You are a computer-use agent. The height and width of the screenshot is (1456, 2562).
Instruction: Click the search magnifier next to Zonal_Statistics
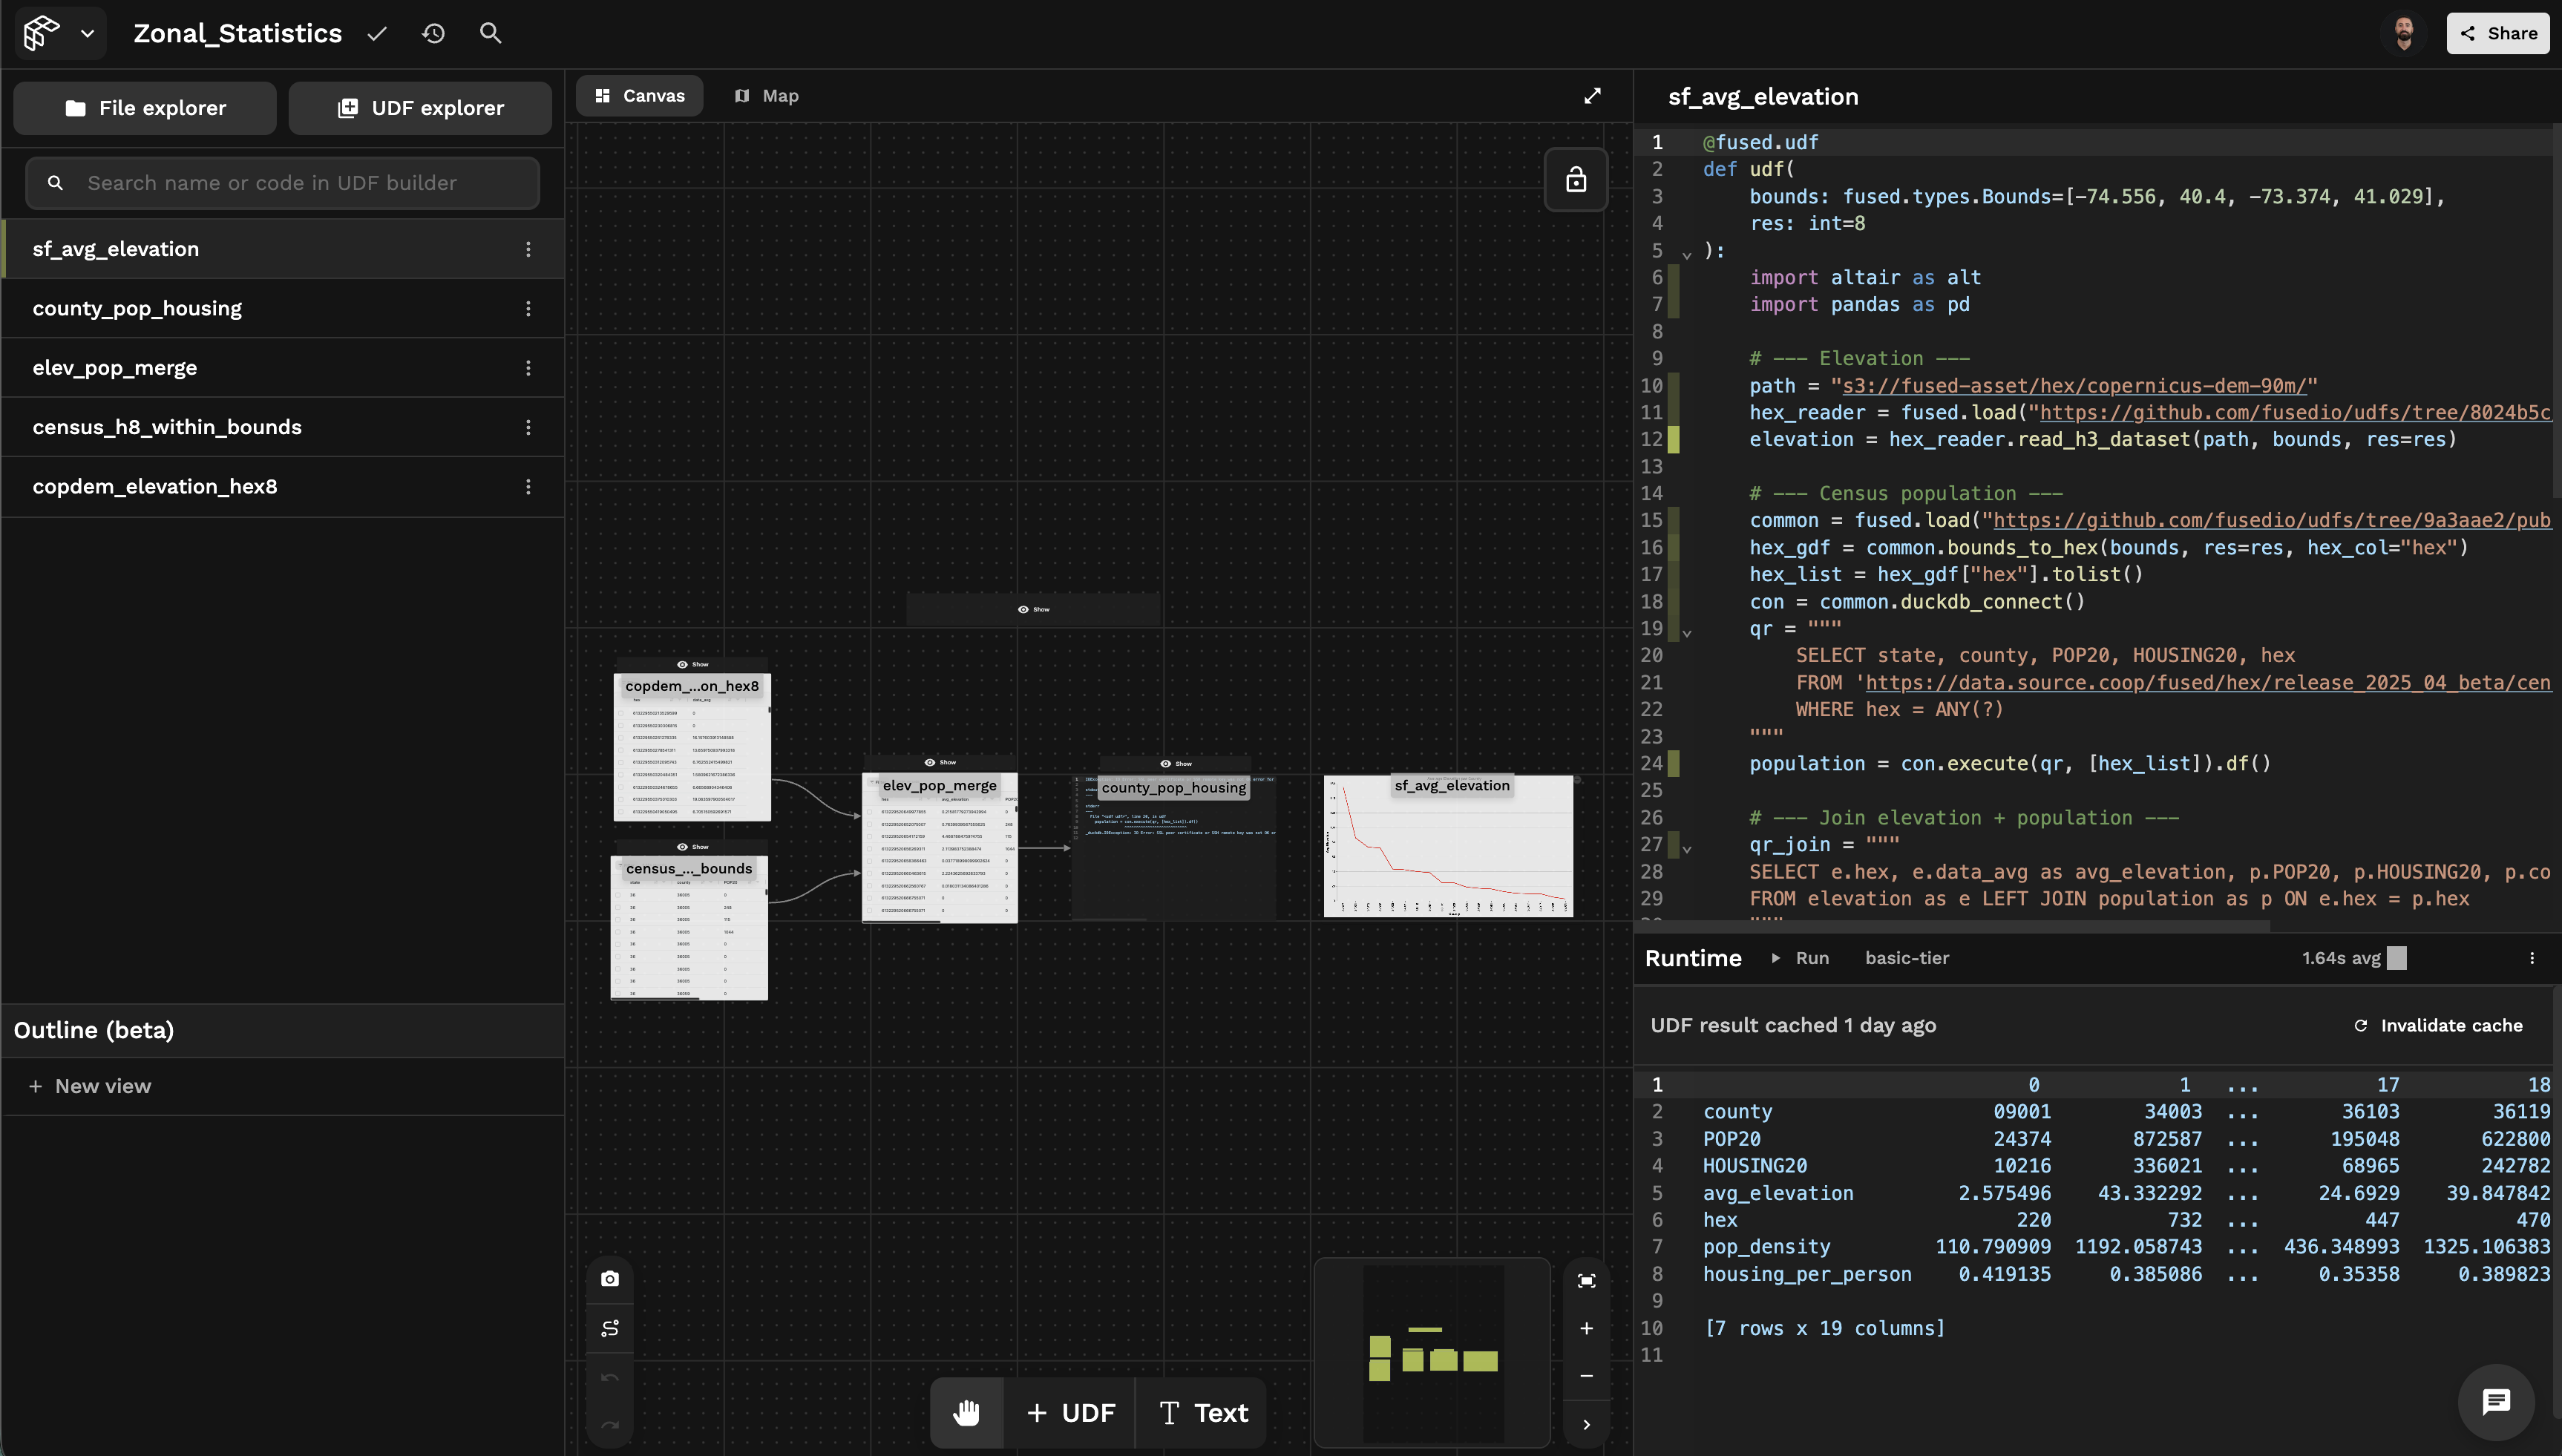pyautogui.click(x=490, y=33)
